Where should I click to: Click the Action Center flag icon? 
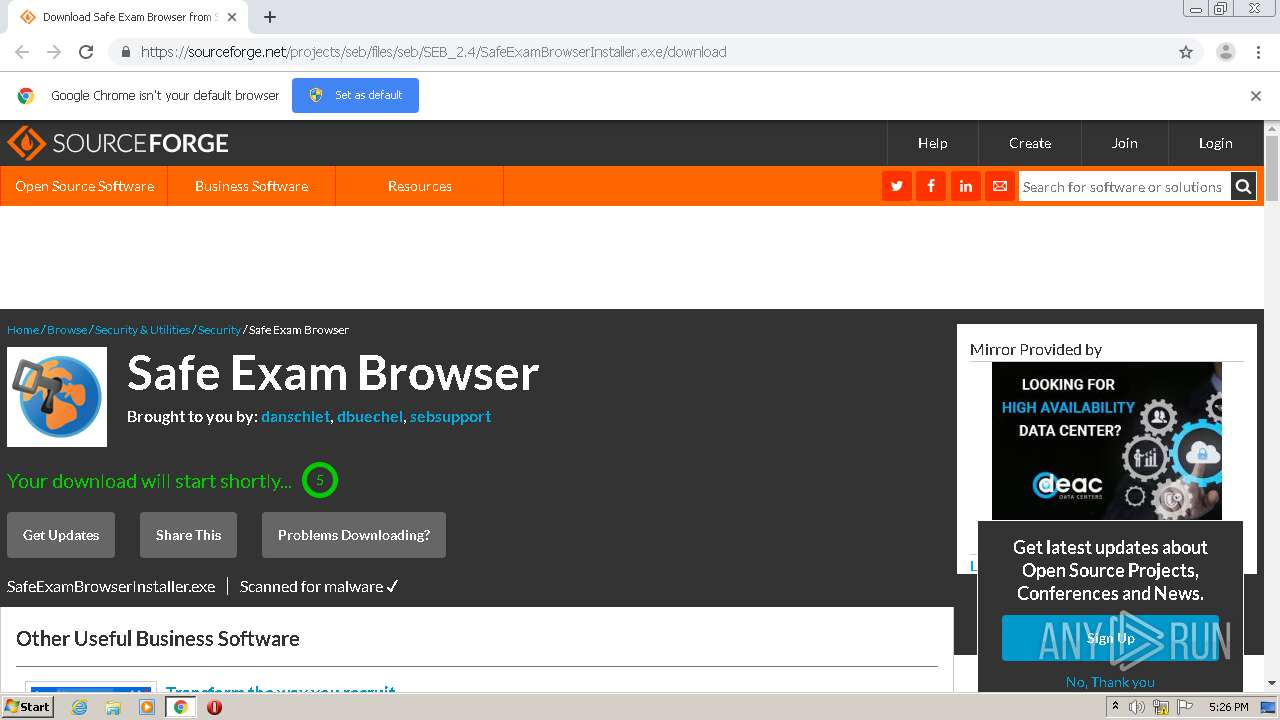click(x=1184, y=707)
